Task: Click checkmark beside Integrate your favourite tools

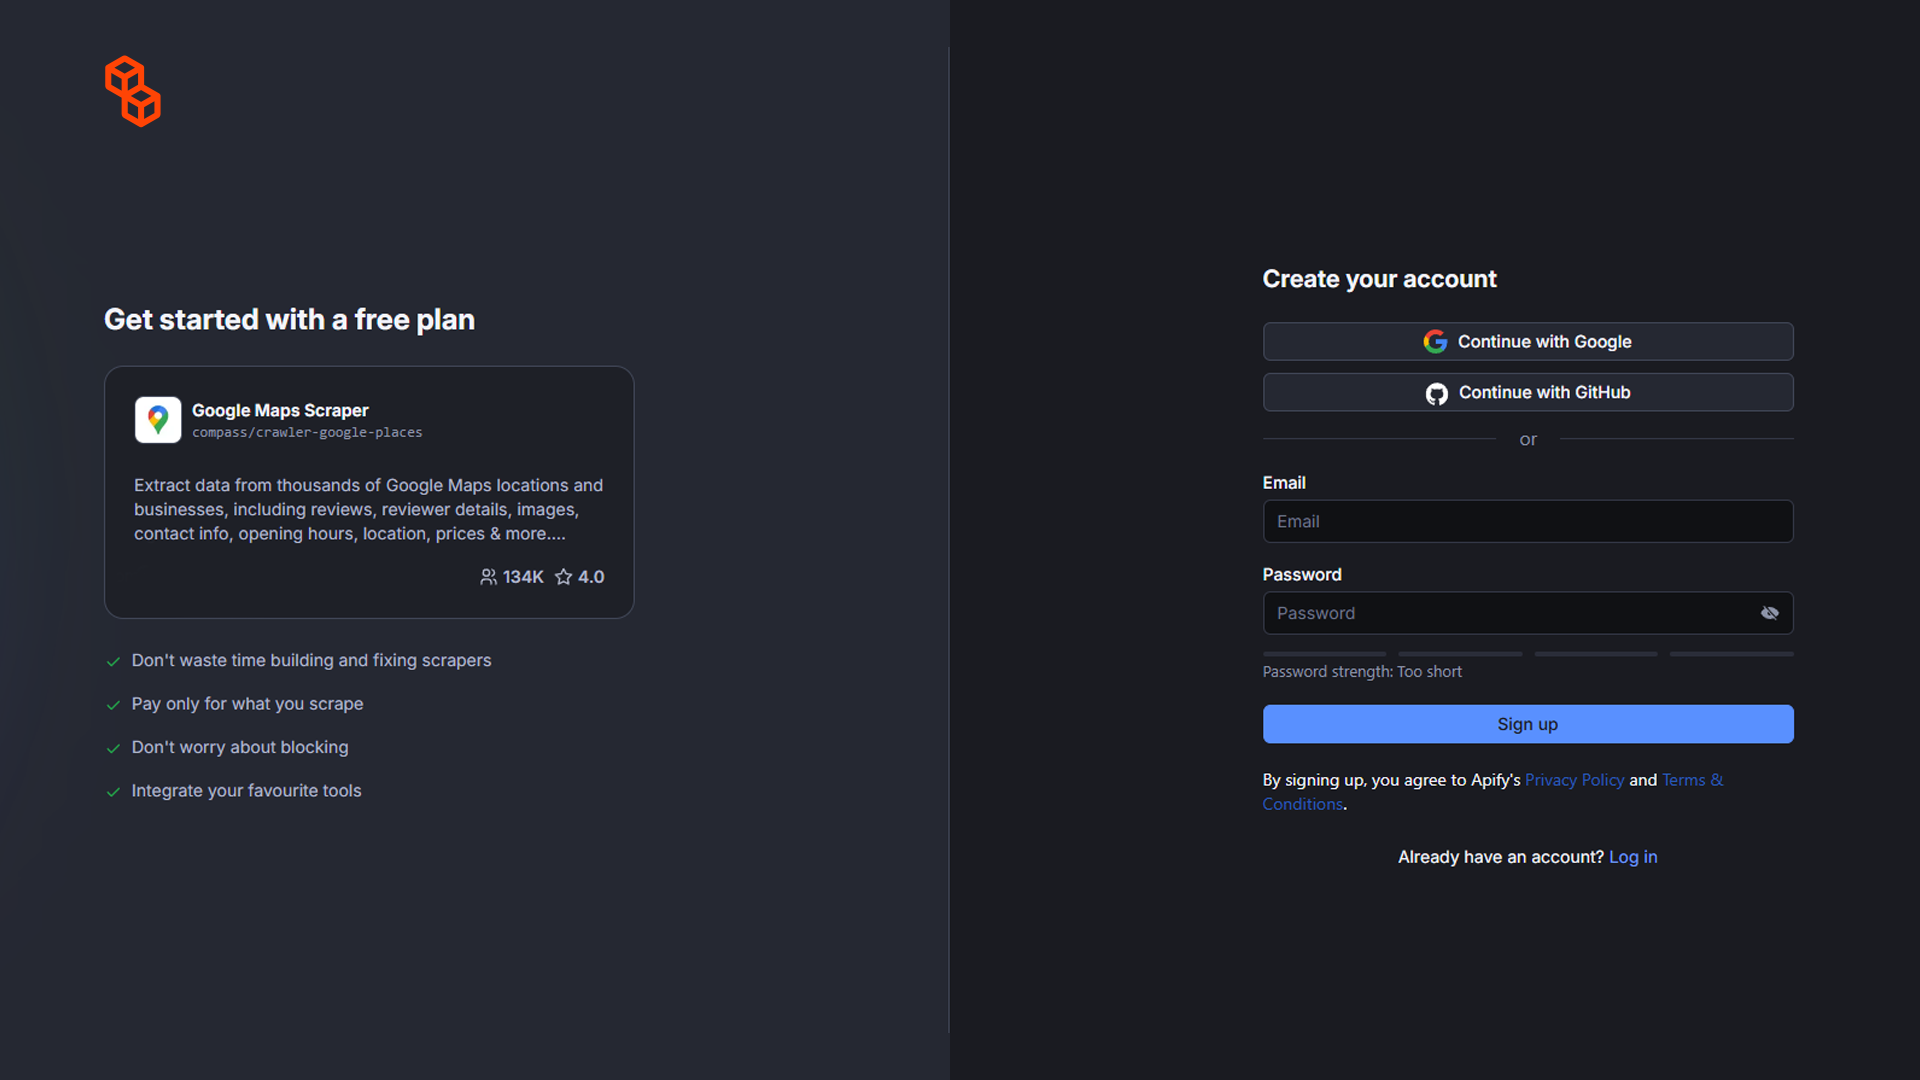Action: [113, 792]
